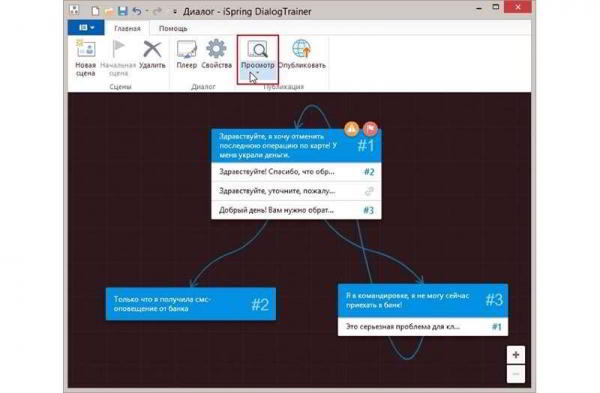Click the red flag marker on scene #1
600x393 pixels.
(370, 129)
